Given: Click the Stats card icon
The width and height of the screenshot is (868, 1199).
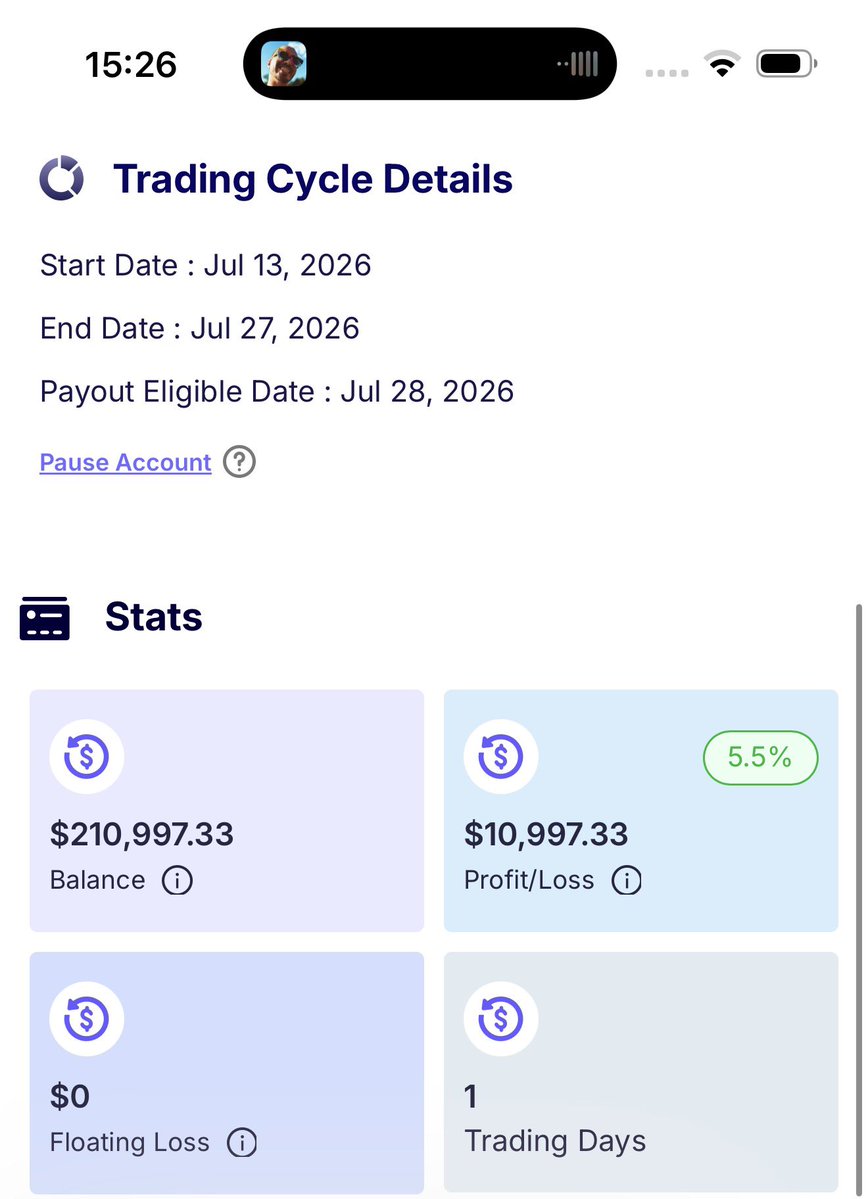Looking at the screenshot, I should (x=44, y=618).
